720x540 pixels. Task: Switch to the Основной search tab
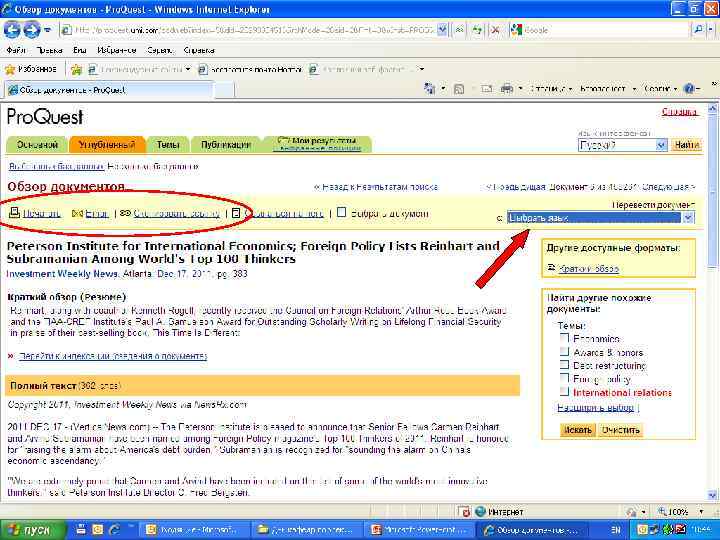37,145
